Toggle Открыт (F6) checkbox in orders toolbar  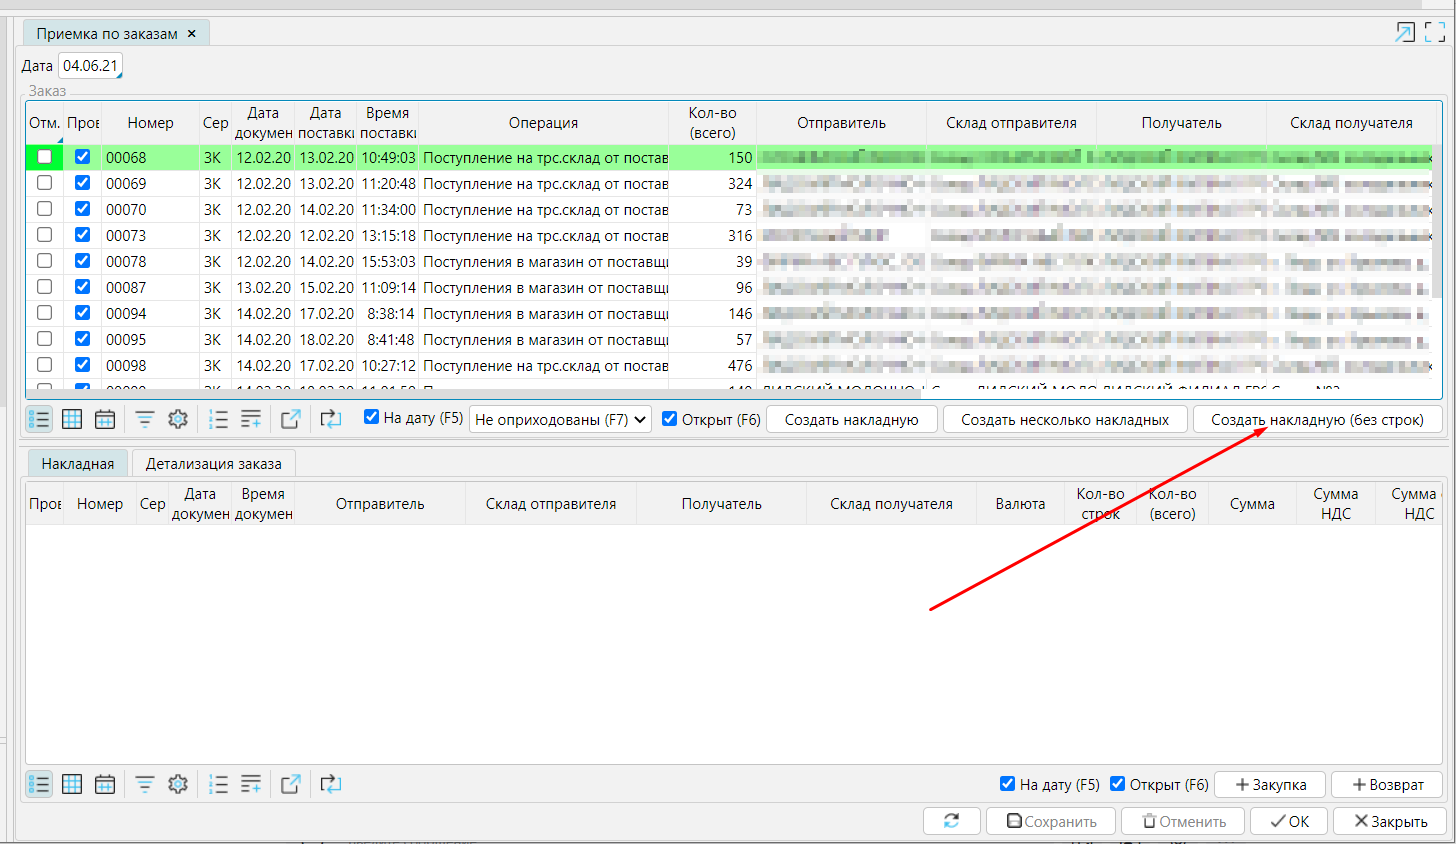[670, 419]
